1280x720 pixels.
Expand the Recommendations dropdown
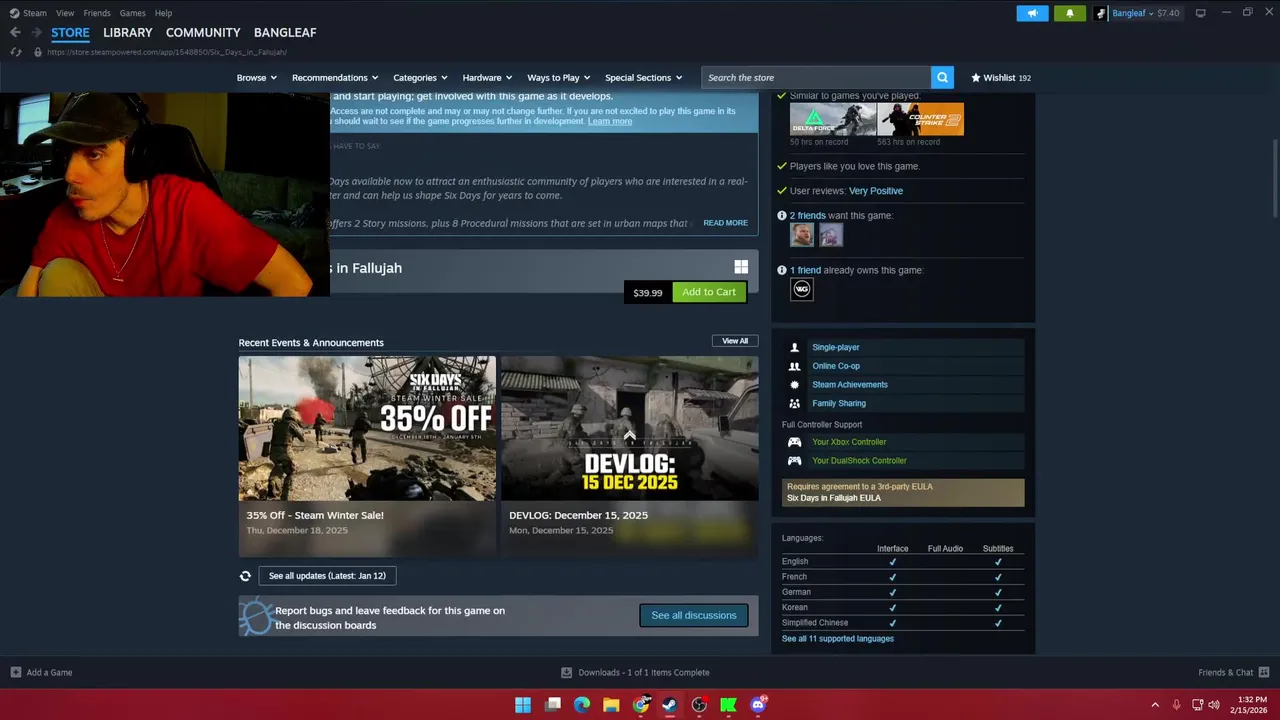pyautogui.click(x=335, y=77)
